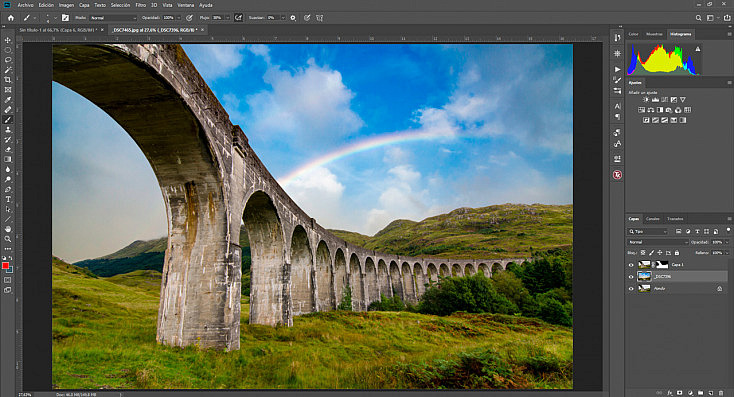Open brush mode Normal dropdown
Screen dimensions: 734x397
coord(113,18)
